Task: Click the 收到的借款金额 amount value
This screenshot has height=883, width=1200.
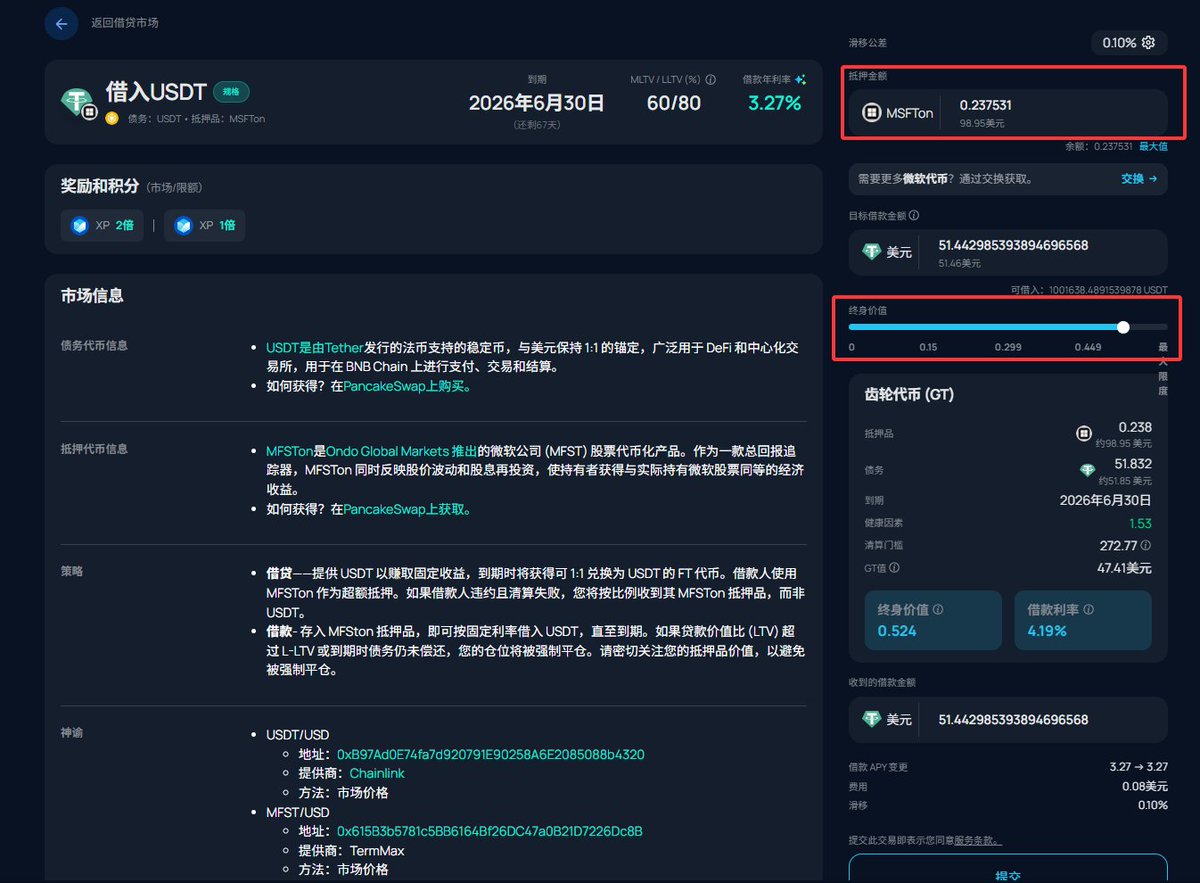Action: tap(1013, 719)
